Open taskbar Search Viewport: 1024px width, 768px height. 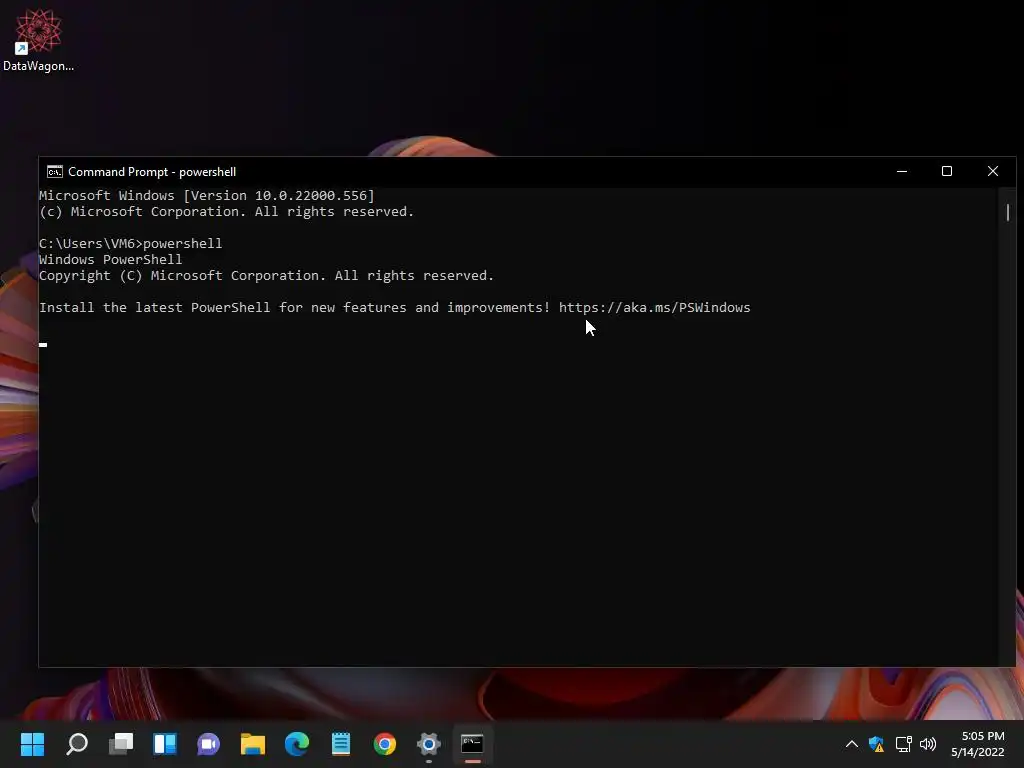(77, 744)
